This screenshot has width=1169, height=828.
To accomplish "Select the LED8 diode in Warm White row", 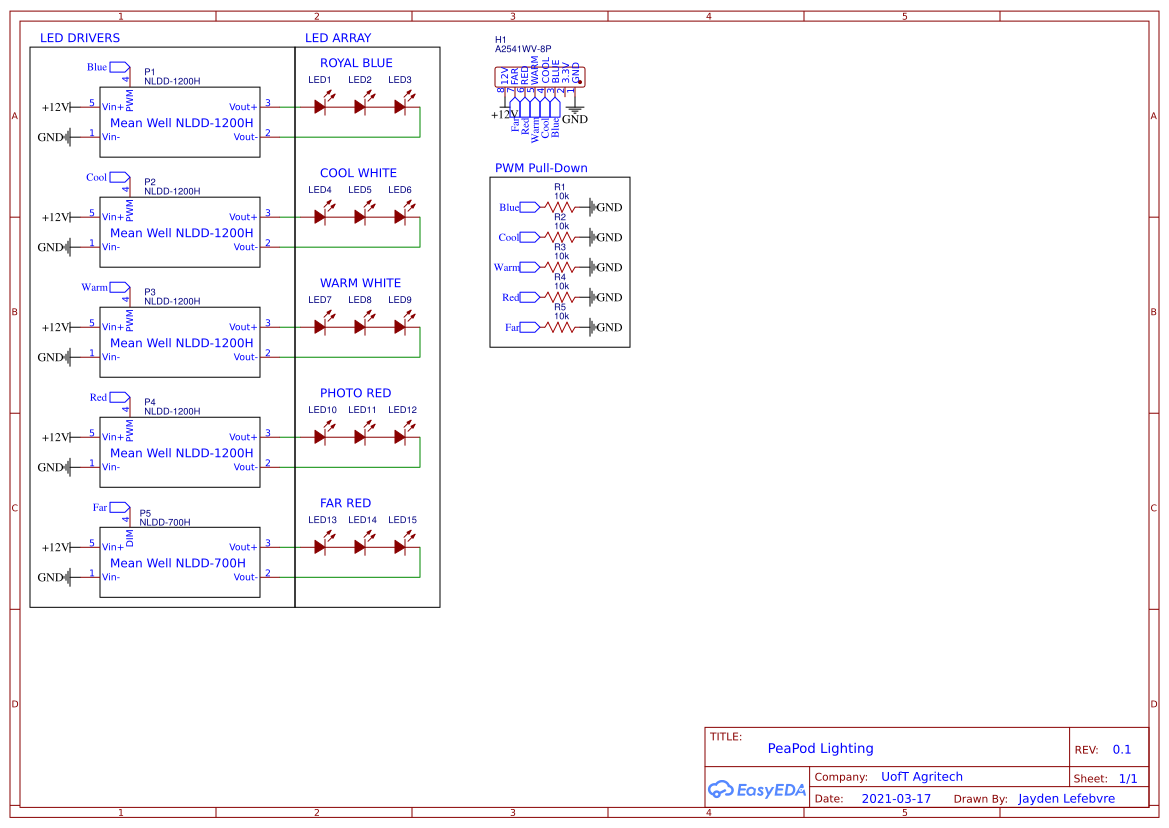I will (x=361, y=326).
